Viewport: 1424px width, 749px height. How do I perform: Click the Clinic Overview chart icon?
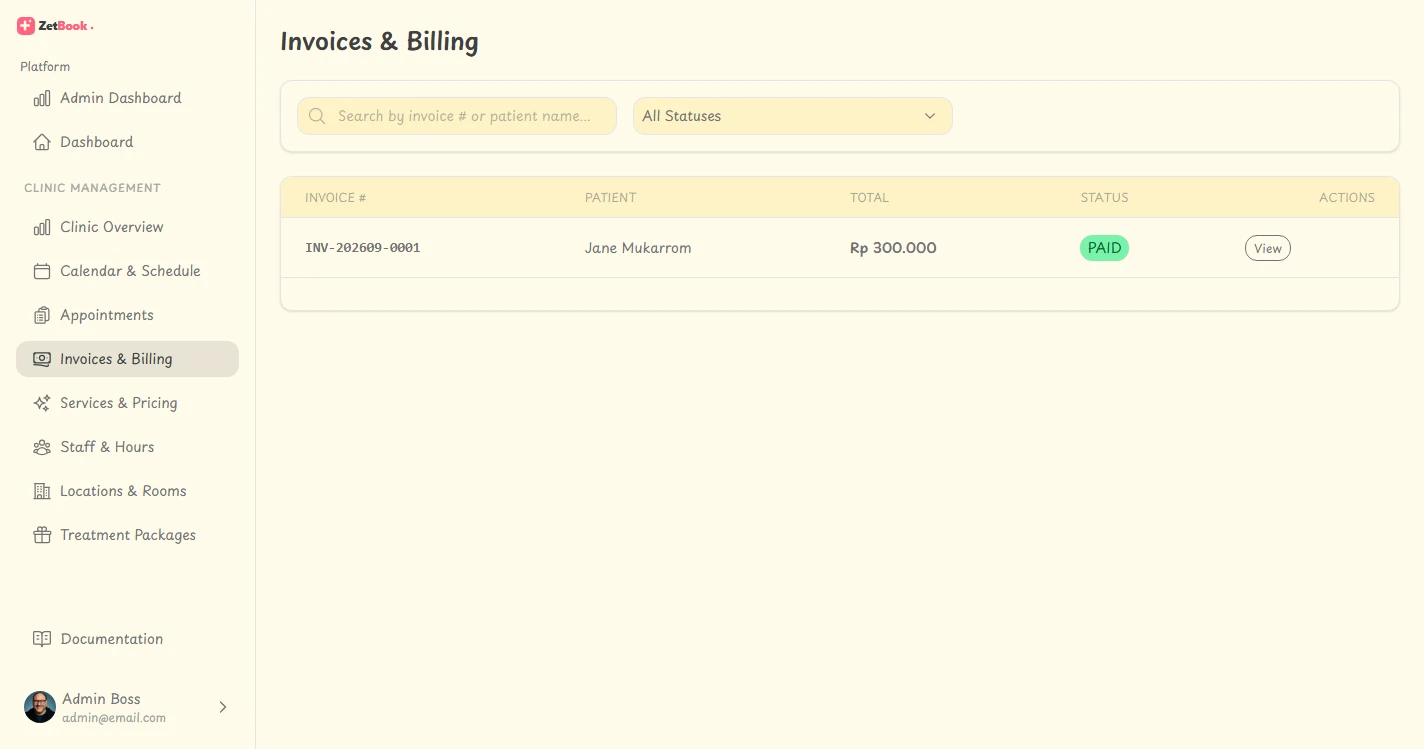pos(42,227)
